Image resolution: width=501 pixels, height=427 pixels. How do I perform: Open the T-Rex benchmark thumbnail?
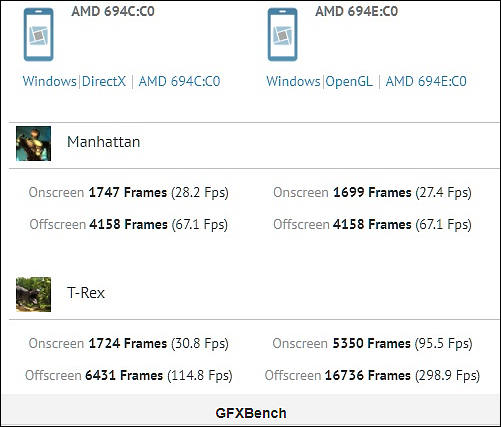tap(33, 294)
